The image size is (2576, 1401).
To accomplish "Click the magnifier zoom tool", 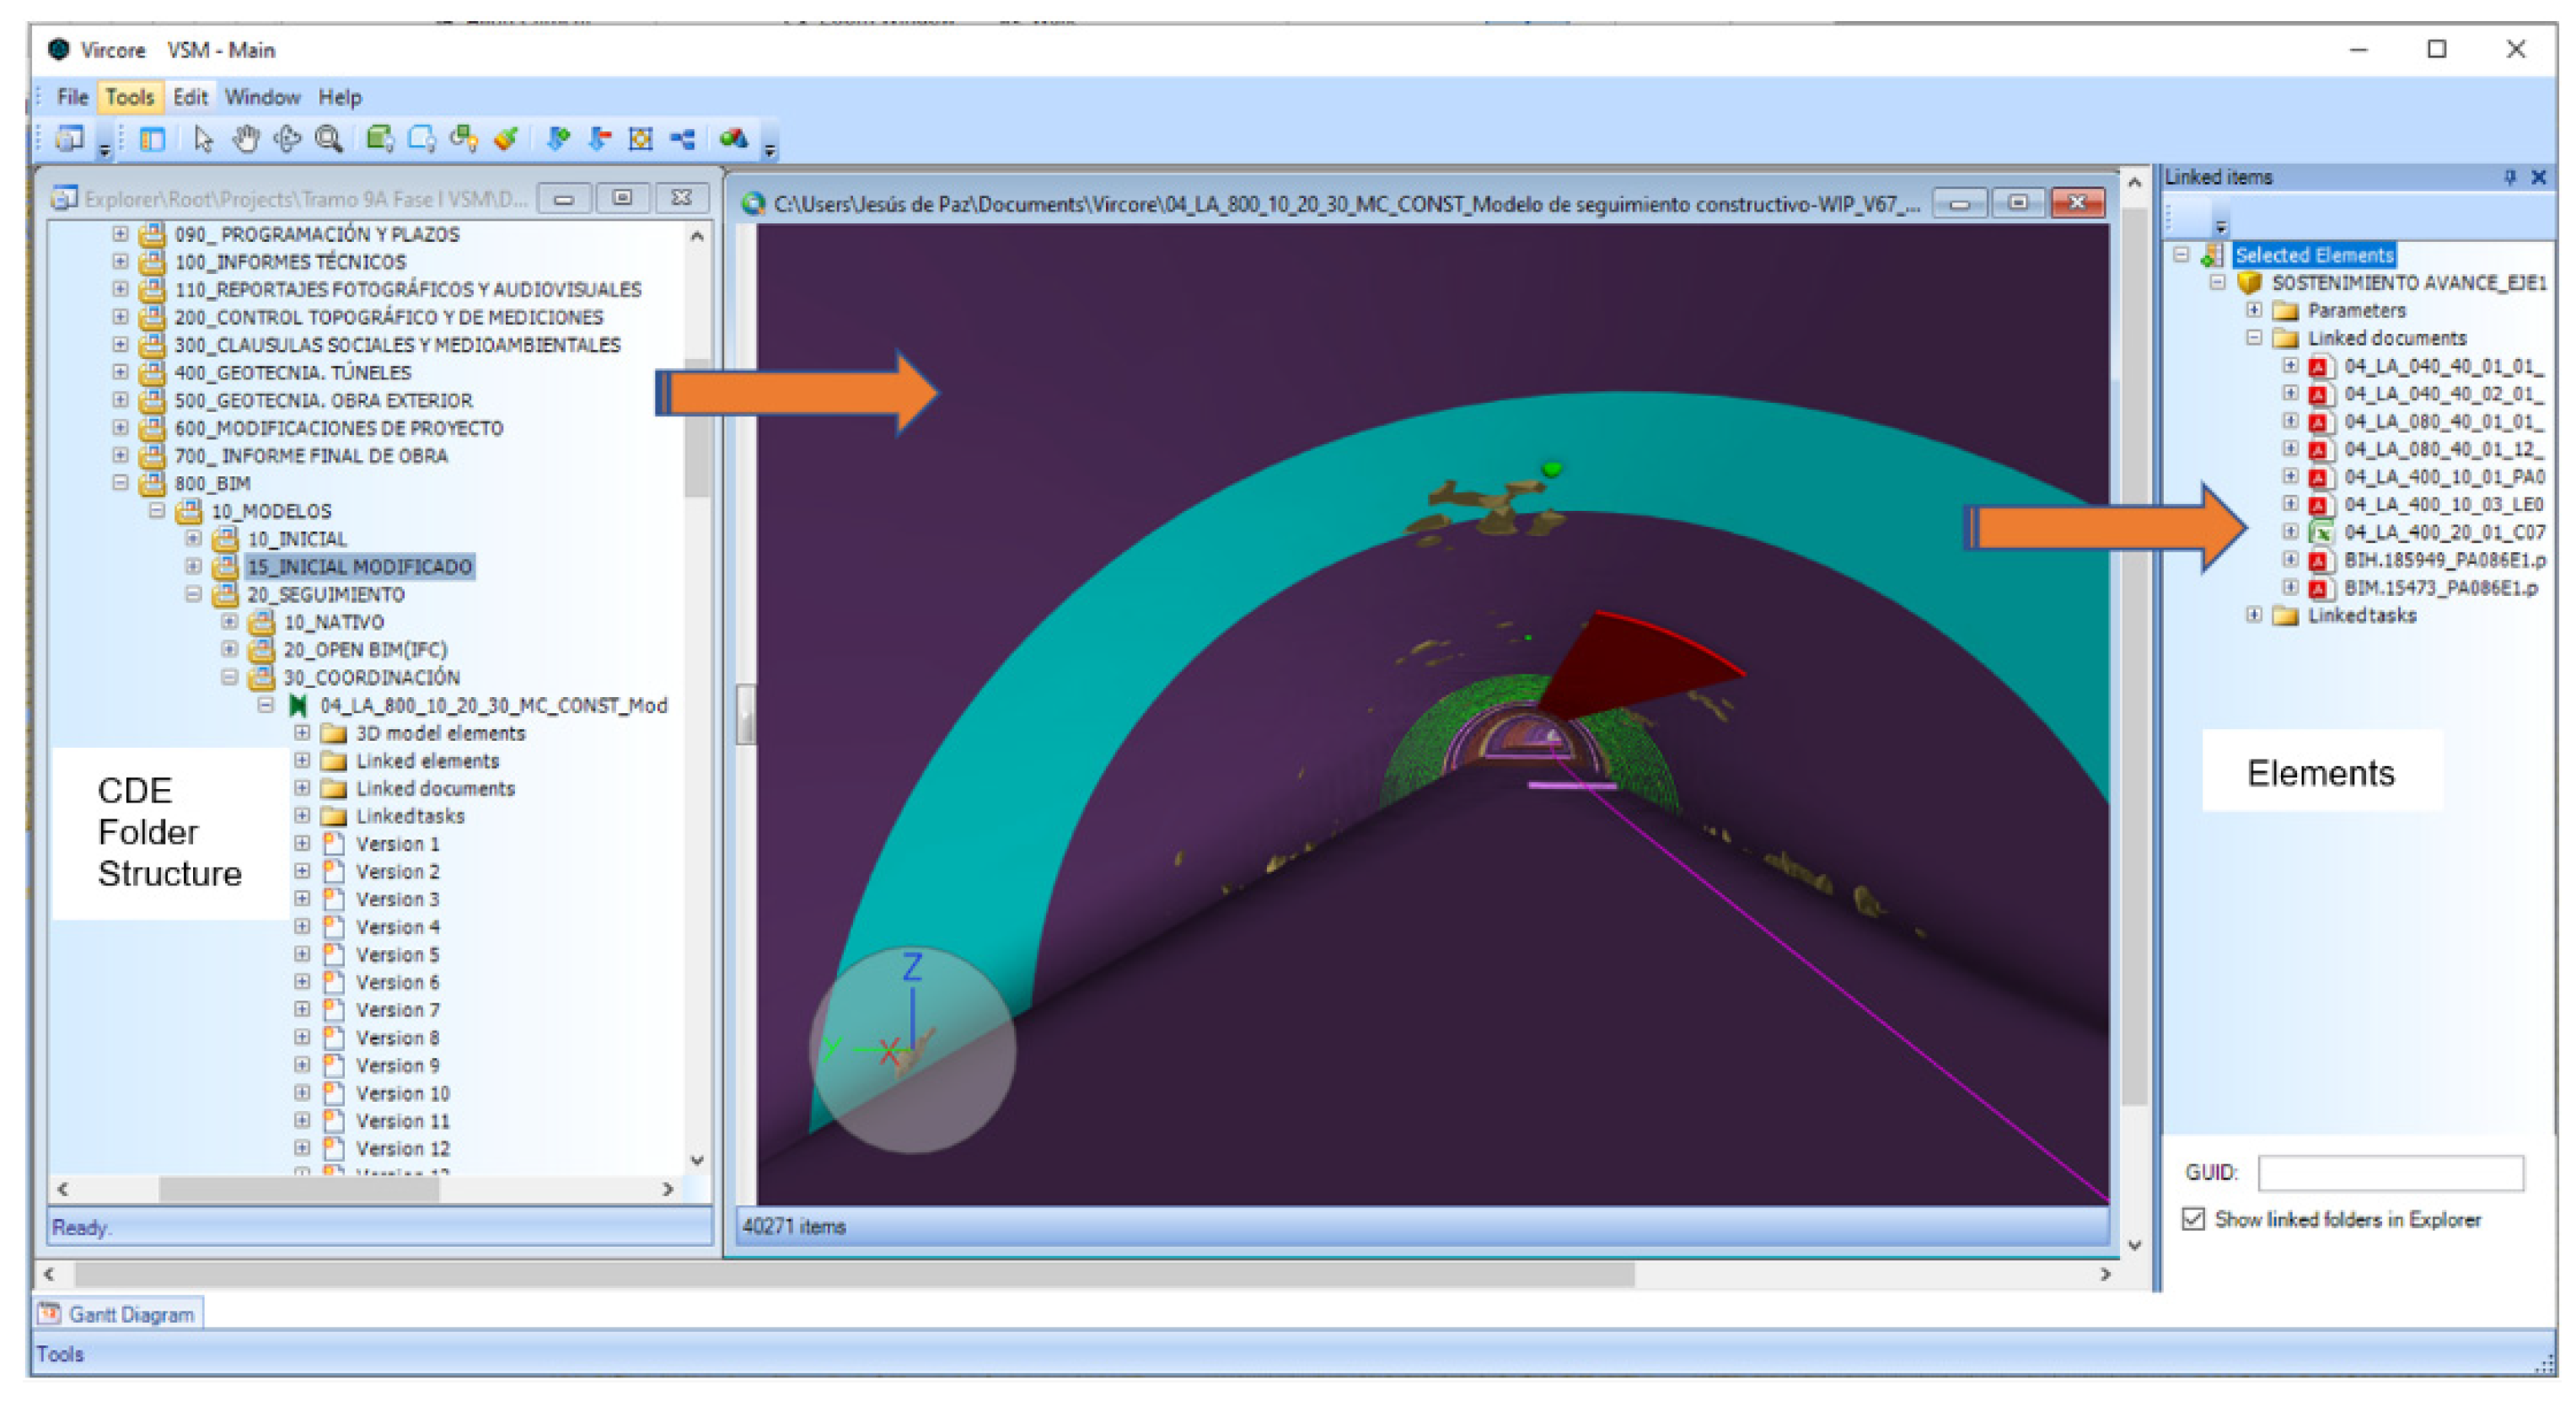I will pyautogui.click(x=328, y=139).
